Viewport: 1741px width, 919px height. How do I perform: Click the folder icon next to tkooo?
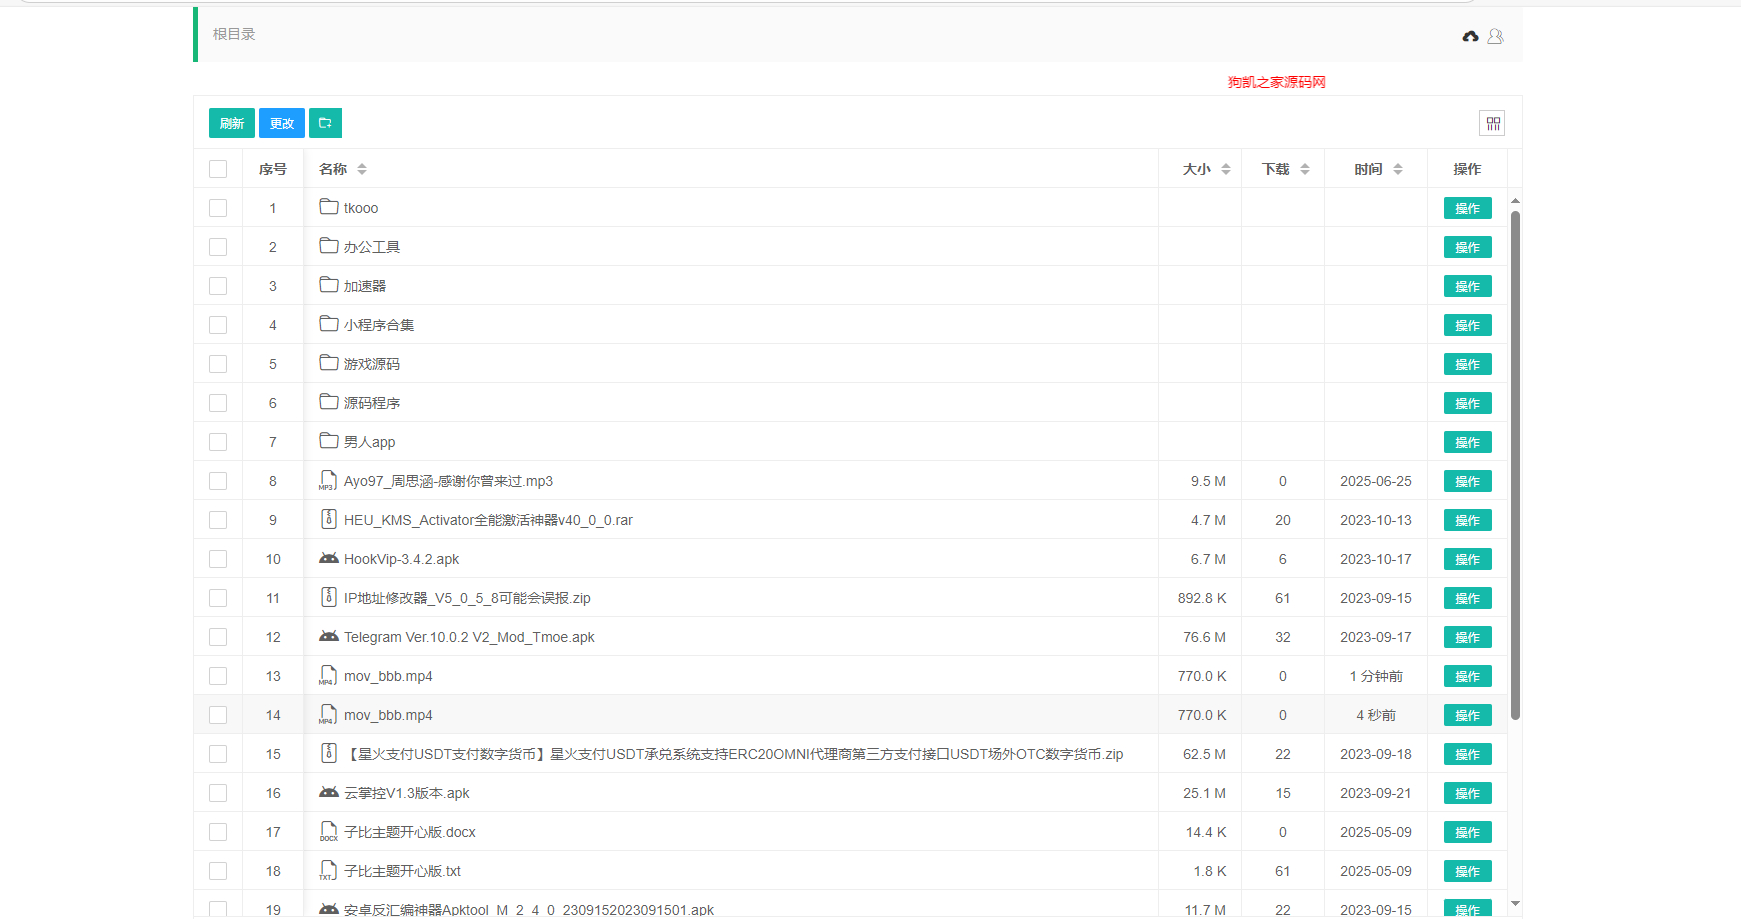coord(329,207)
